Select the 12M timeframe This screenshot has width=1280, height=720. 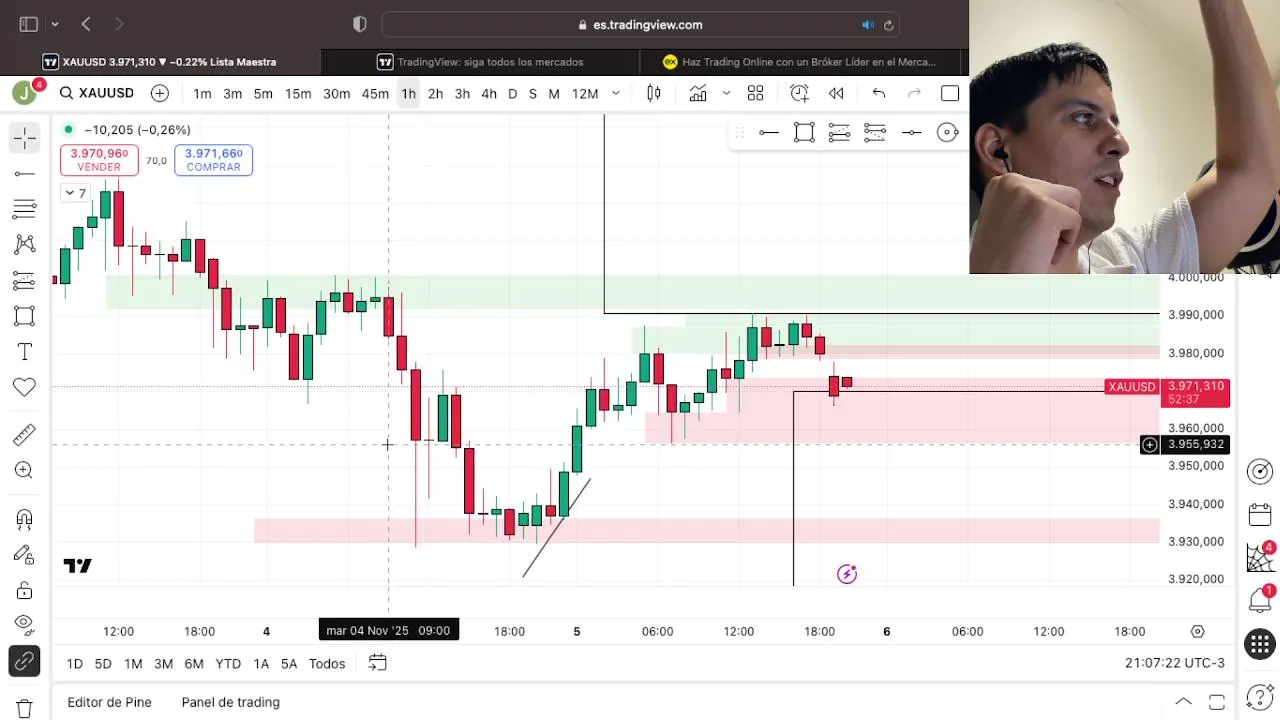[x=585, y=94]
